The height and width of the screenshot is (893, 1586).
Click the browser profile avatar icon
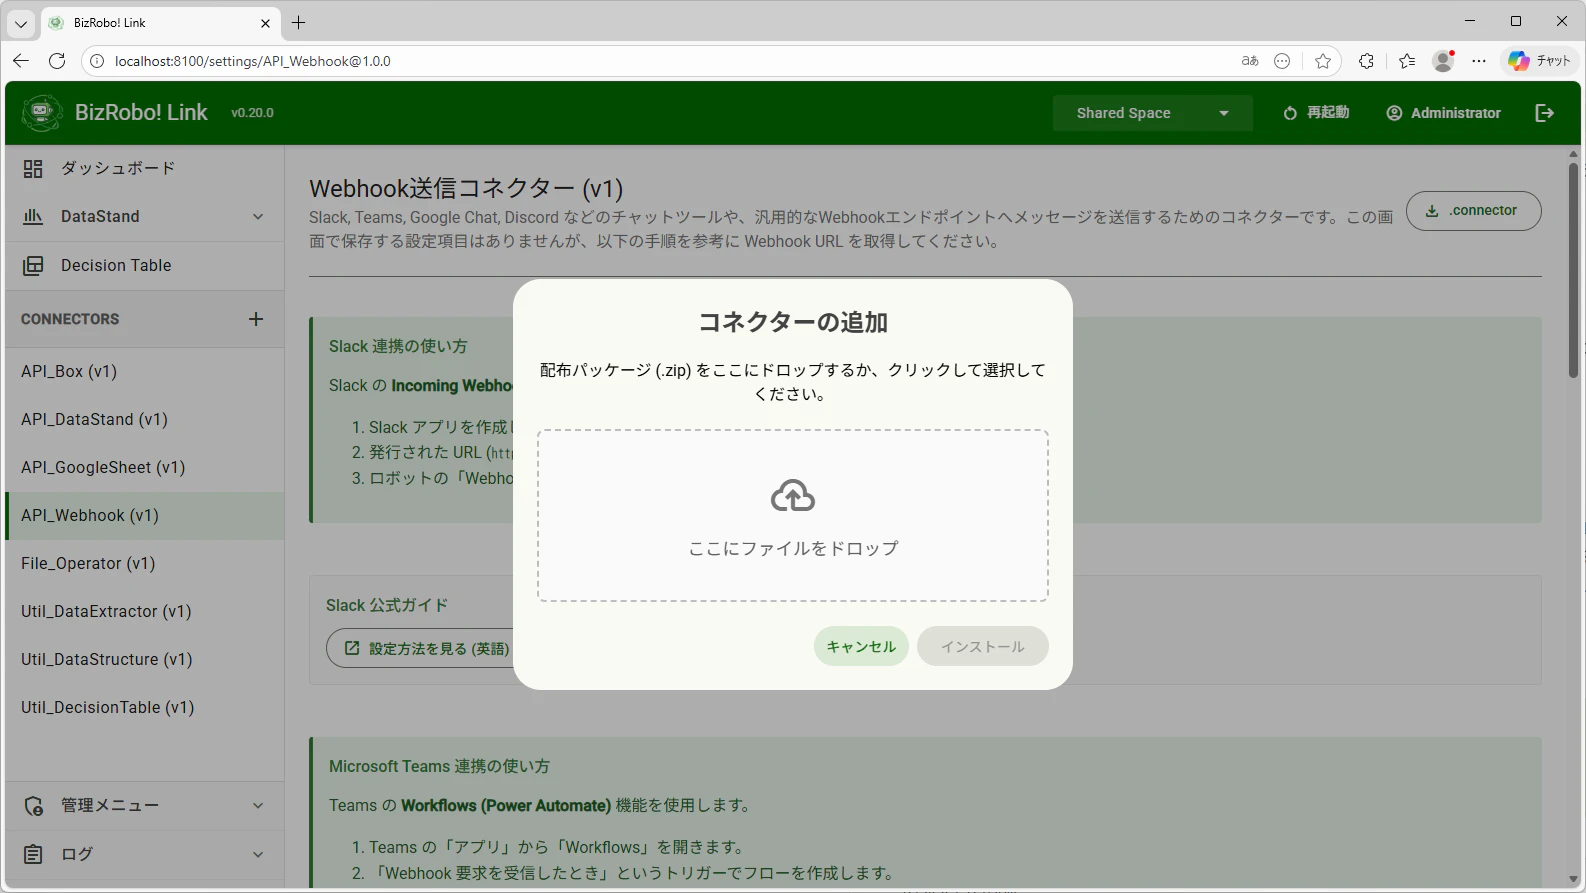tap(1443, 61)
